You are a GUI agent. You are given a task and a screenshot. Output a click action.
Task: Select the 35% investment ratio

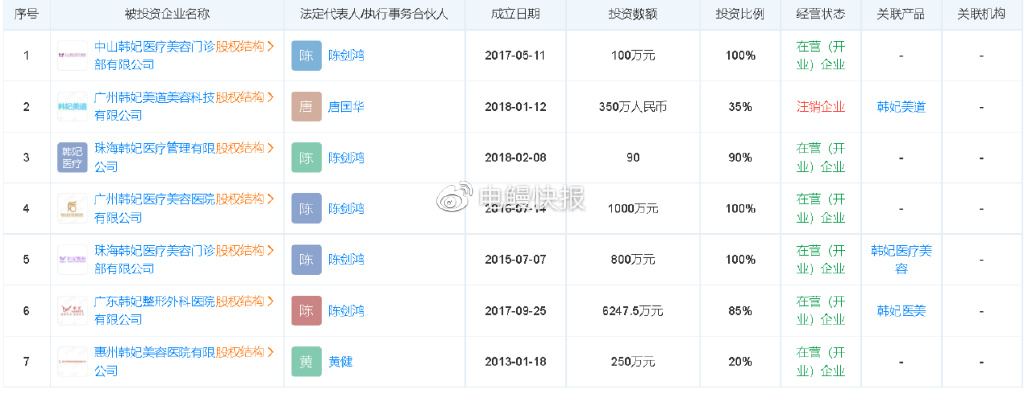tap(740, 106)
